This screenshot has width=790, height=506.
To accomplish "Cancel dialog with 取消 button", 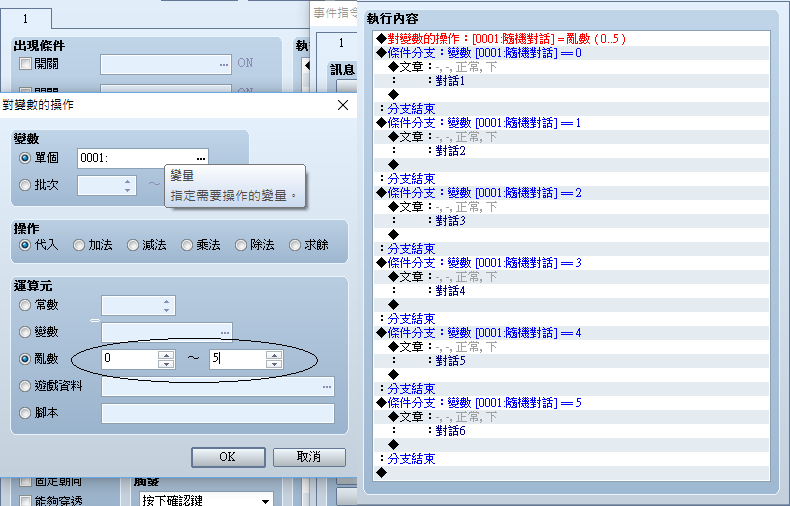I will click(309, 457).
